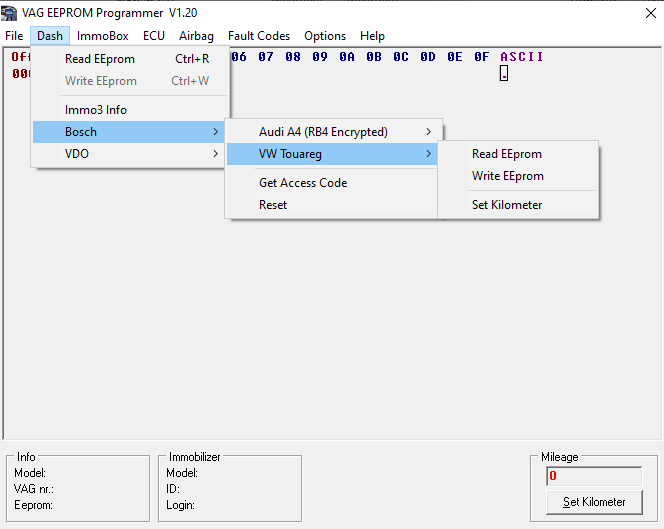
Task: Click the ASCII cell cursor box
Action: tap(504, 73)
